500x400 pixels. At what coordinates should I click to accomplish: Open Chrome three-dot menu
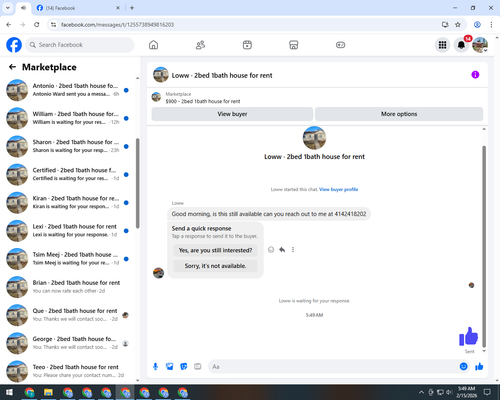tap(491, 25)
